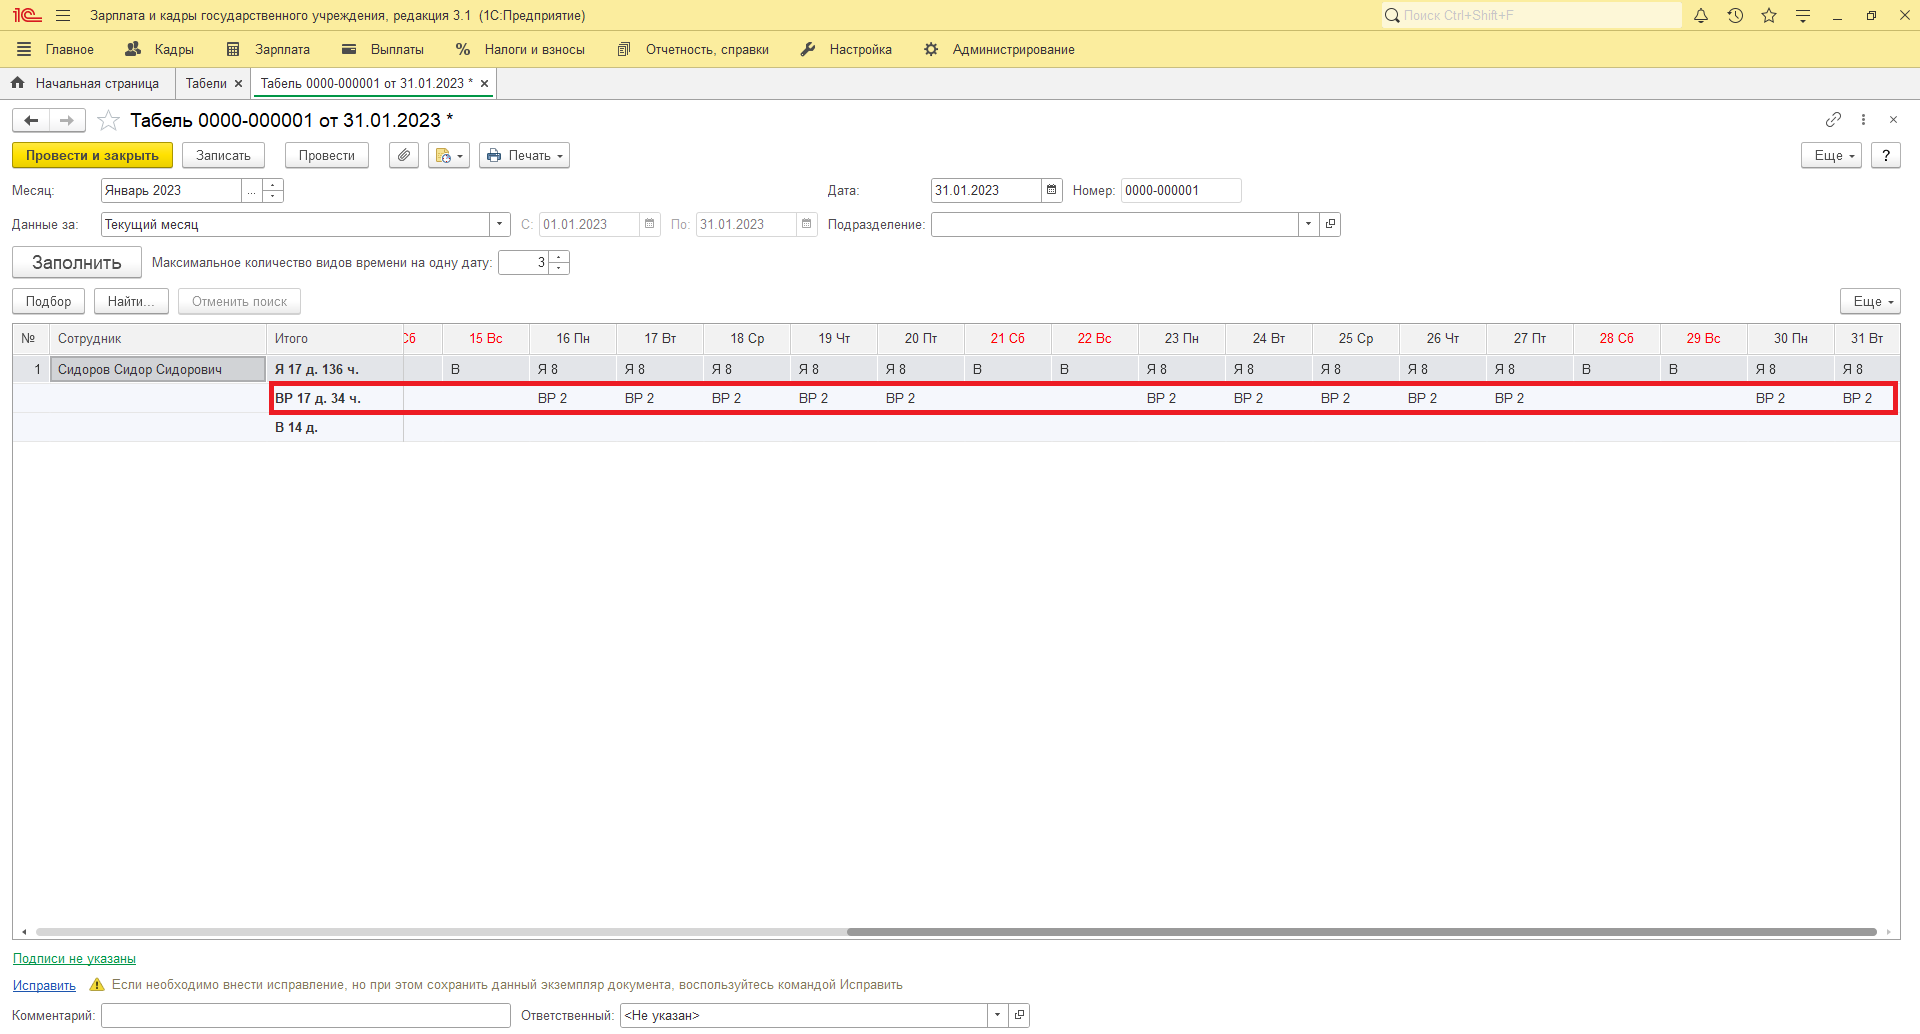The width and height of the screenshot is (1920, 1034).
Task: Open the Налоги и взносы section
Action: tap(520, 49)
